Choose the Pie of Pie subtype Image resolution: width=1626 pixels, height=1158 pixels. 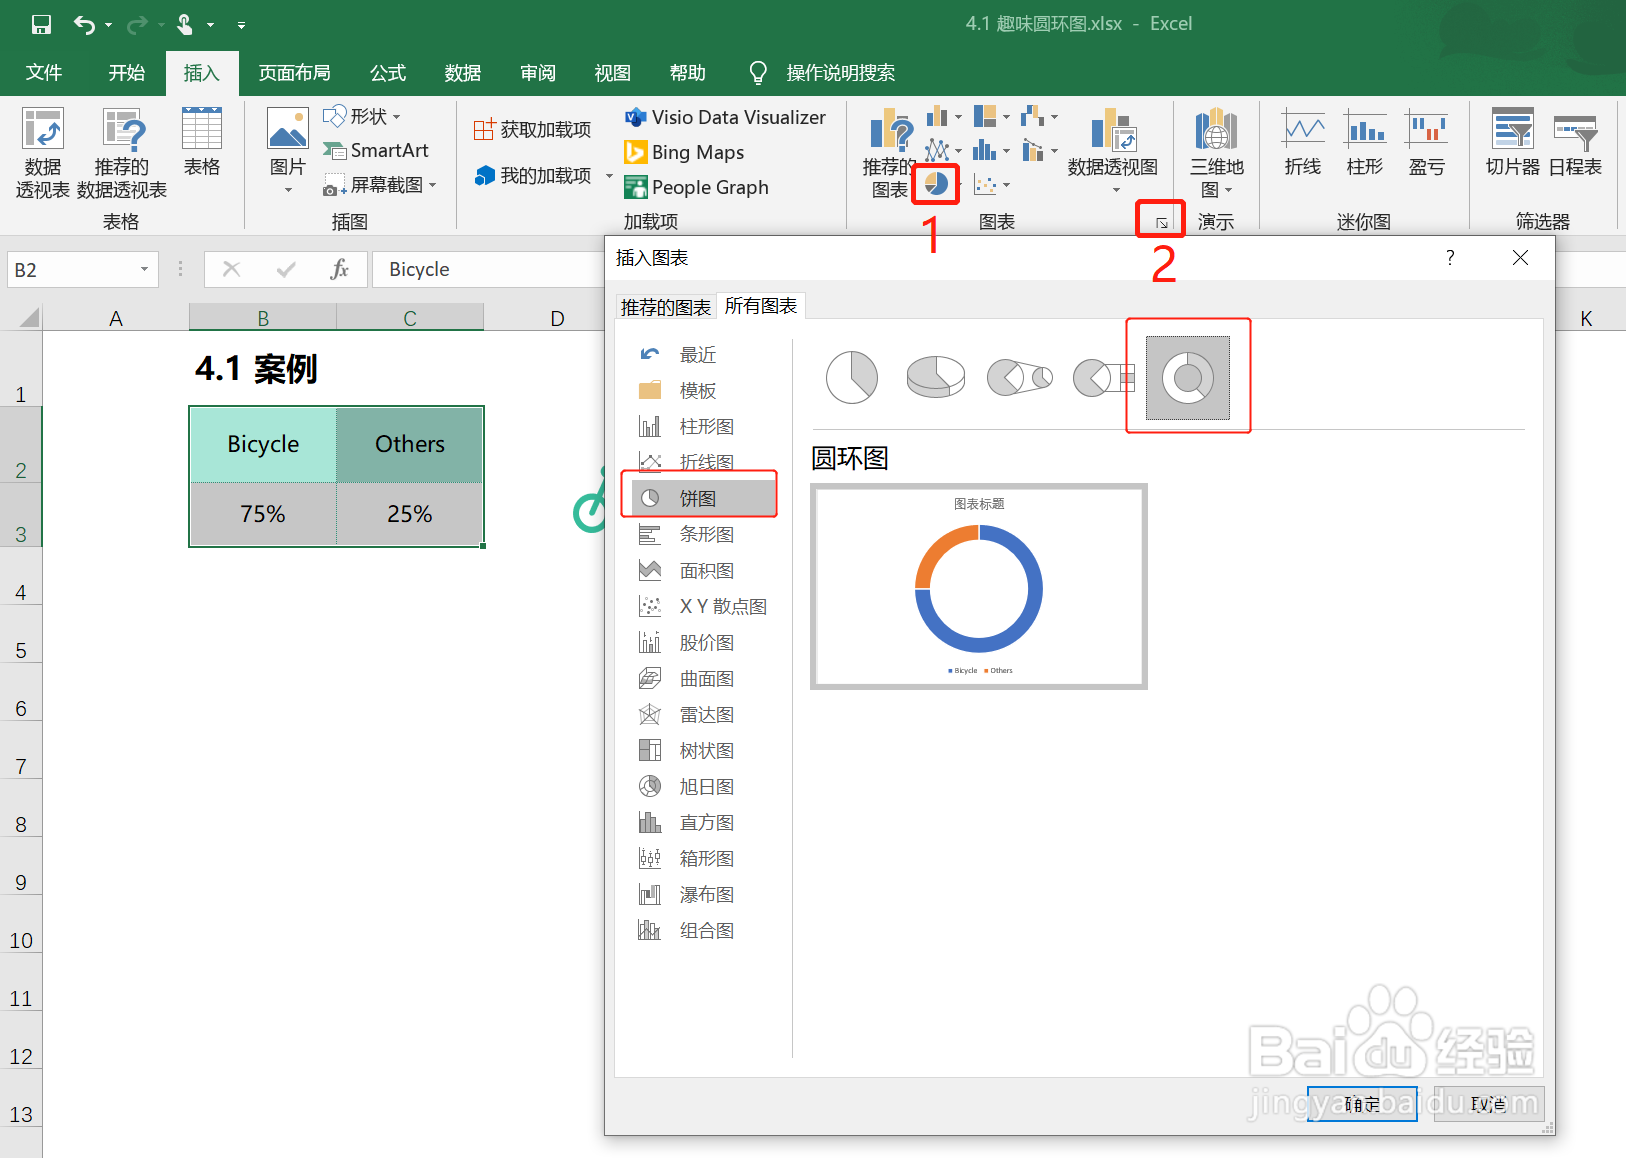click(x=1020, y=377)
